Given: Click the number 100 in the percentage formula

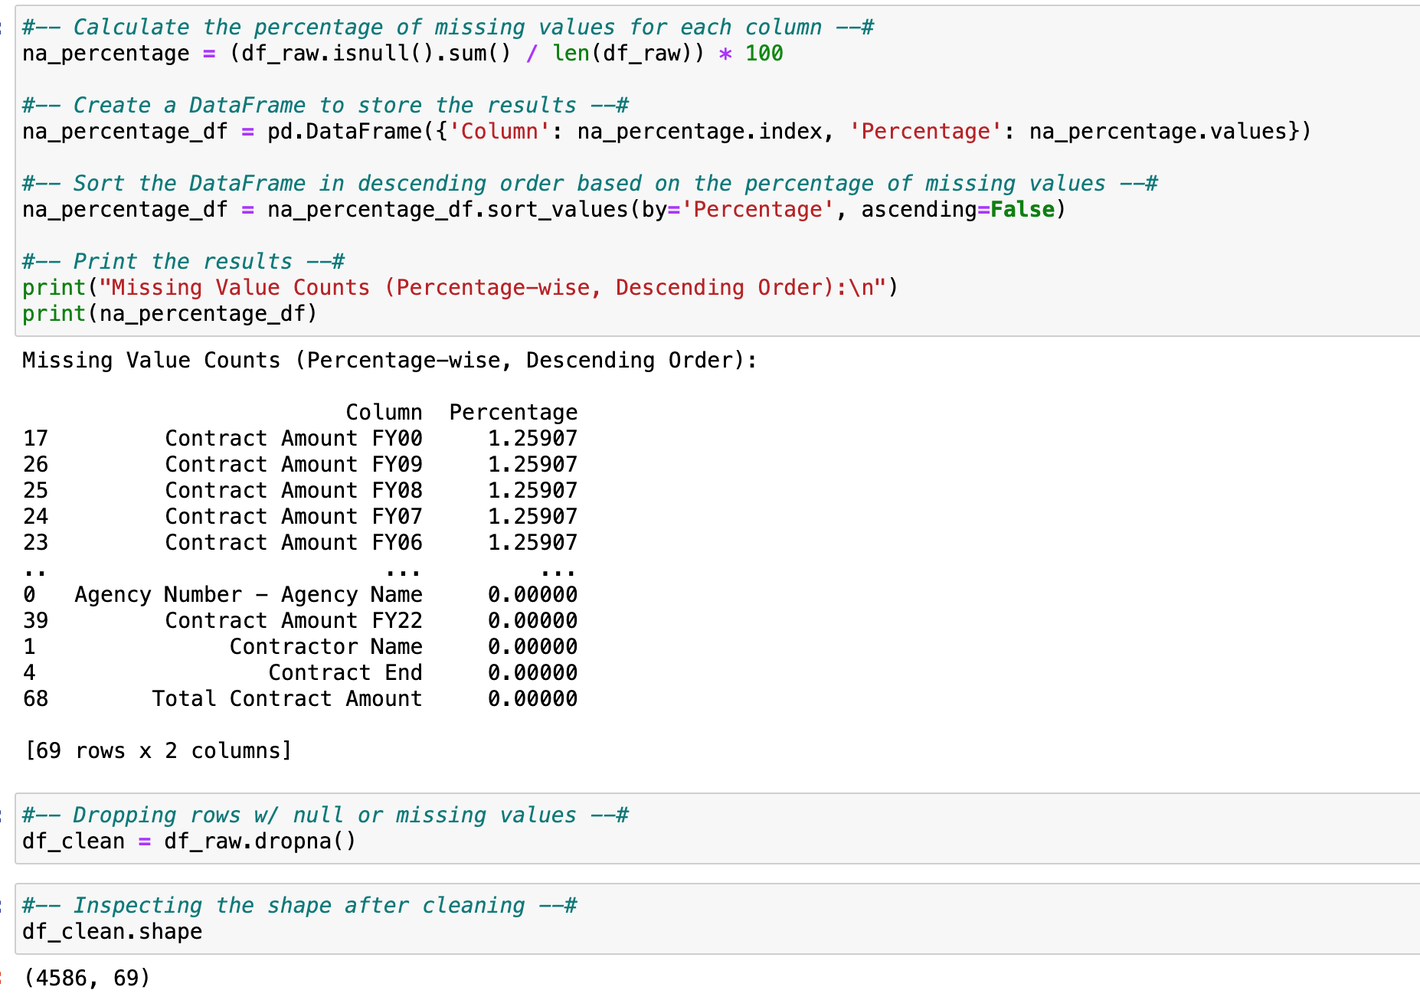Looking at the screenshot, I should pyautogui.click(x=764, y=54).
